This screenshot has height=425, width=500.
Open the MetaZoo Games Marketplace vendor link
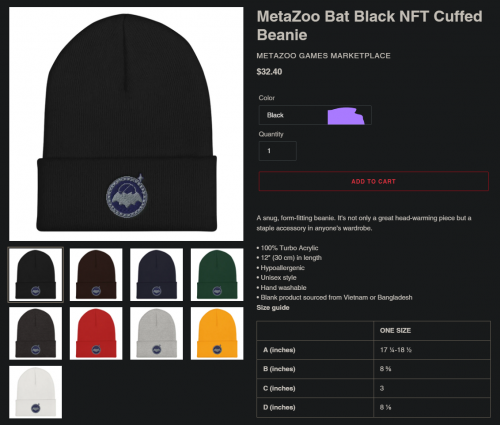pyautogui.click(x=323, y=56)
